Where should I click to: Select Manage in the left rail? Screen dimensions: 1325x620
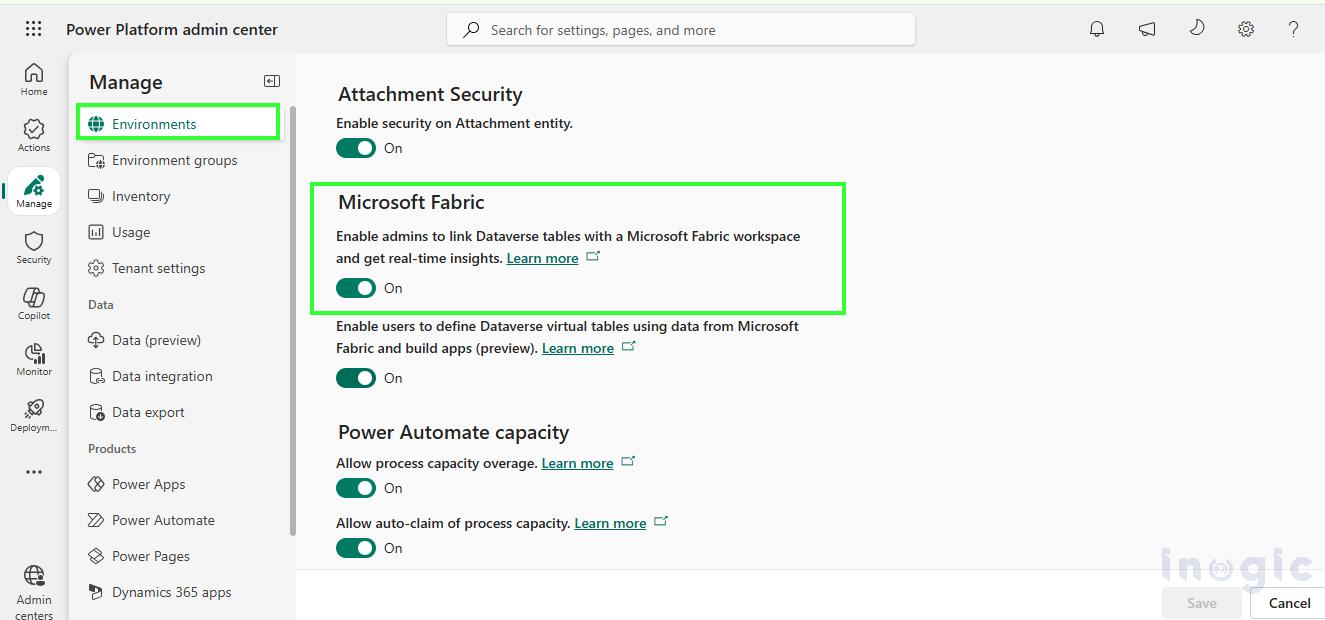pyautogui.click(x=34, y=191)
